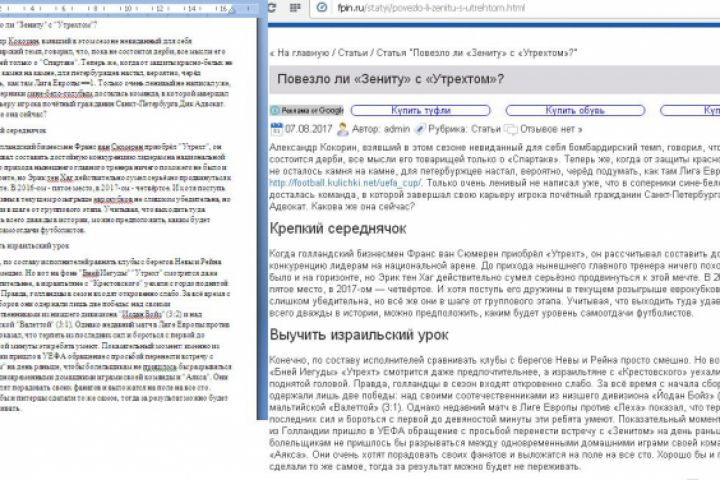Open the 'Статьи' rubric link next to 'Рубрика'
Viewport: 720px width, 480px height.
click(486, 129)
